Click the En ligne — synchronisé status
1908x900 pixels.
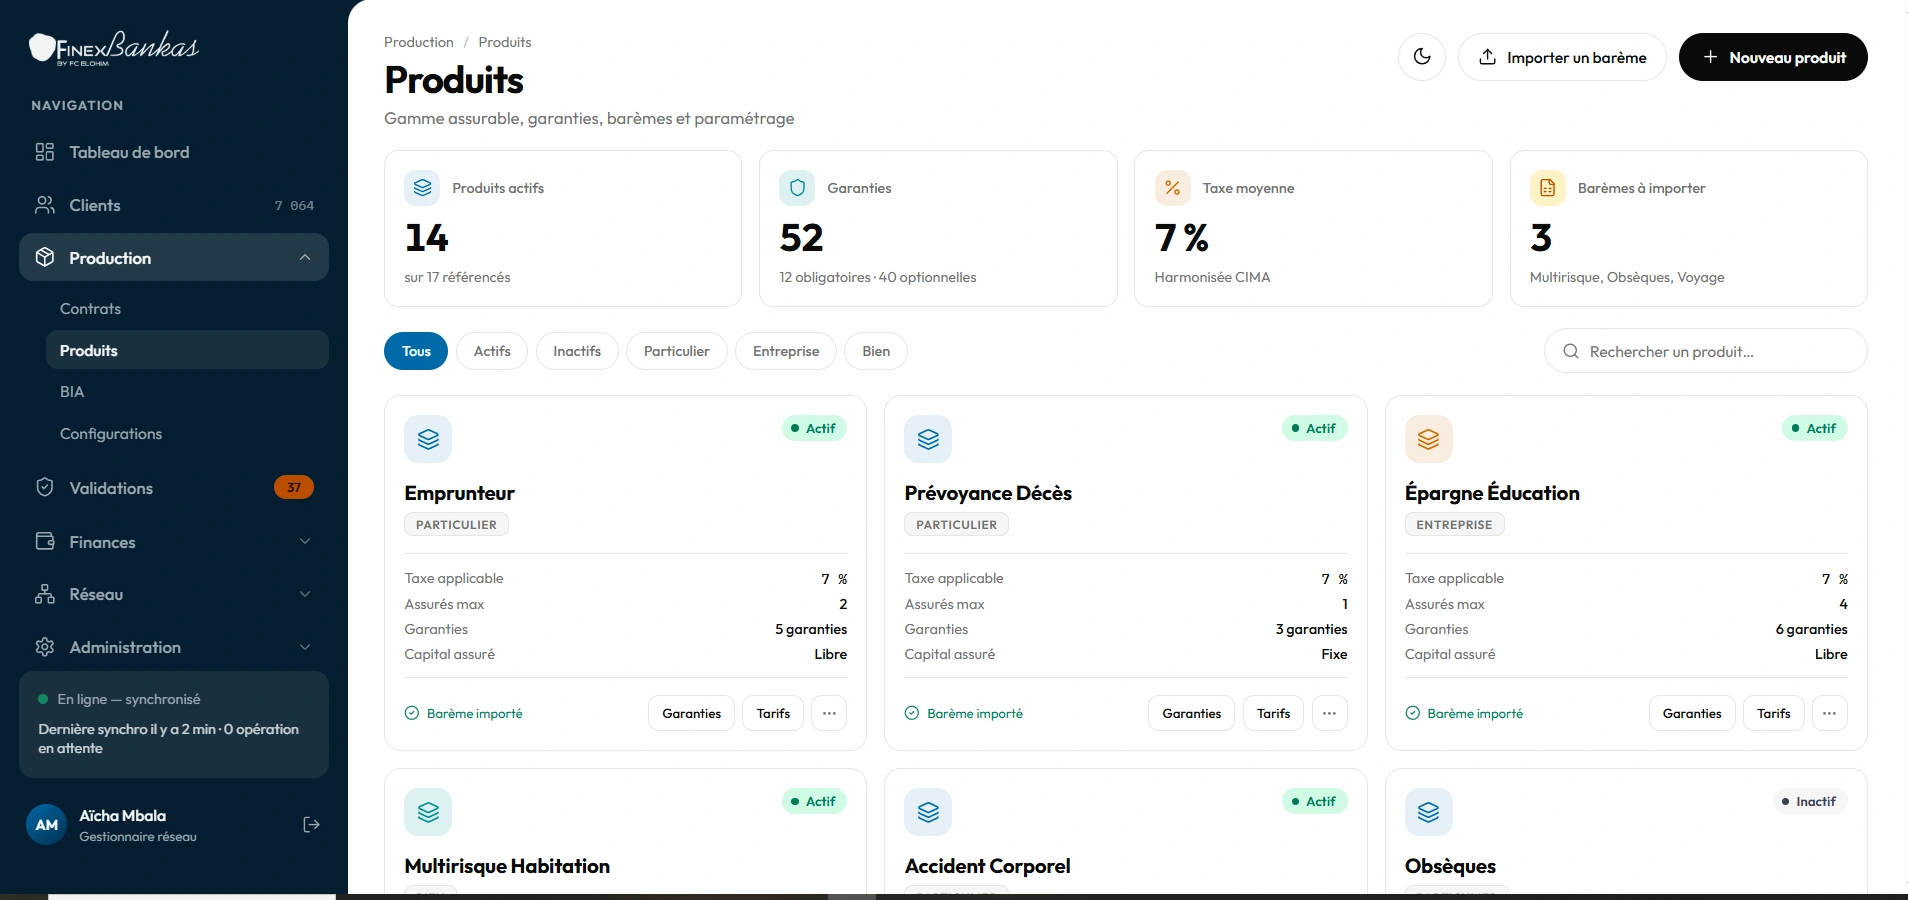coord(119,699)
